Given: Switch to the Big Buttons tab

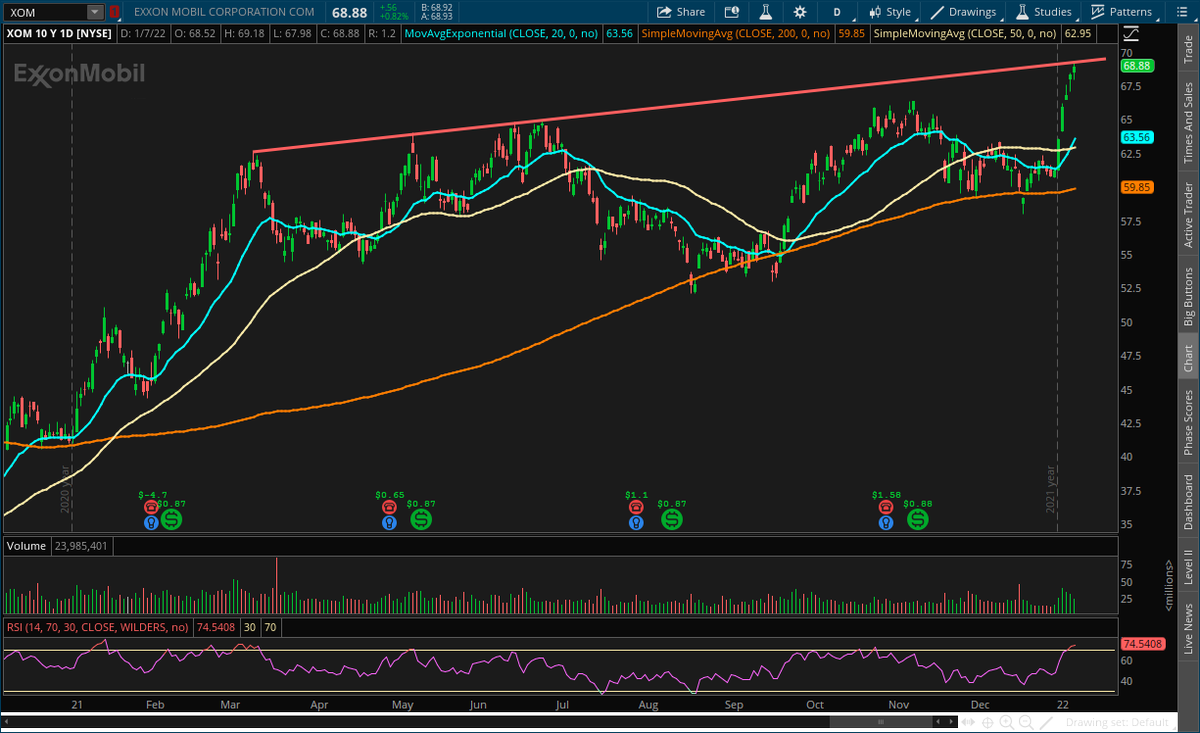Looking at the screenshot, I should [1188, 297].
